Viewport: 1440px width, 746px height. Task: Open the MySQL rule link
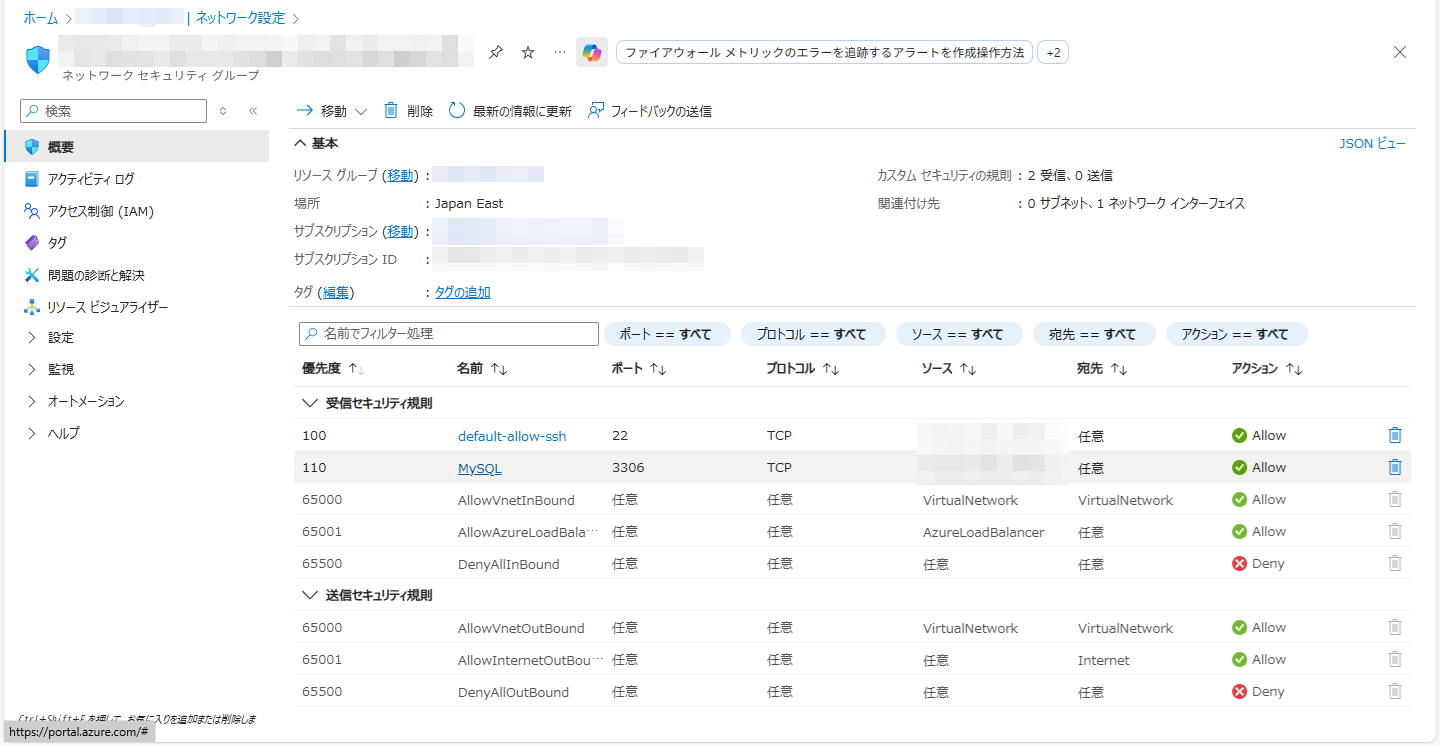(479, 468)
